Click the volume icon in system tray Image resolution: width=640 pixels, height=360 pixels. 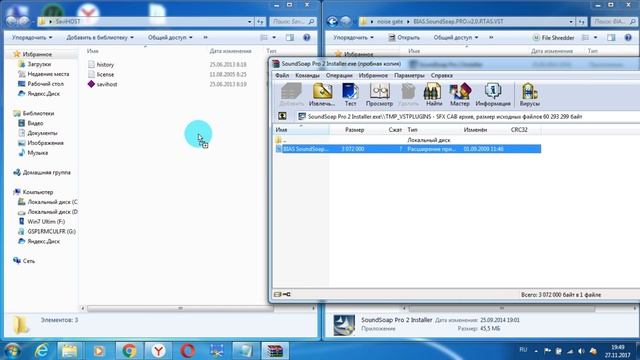tap(581, 351)
